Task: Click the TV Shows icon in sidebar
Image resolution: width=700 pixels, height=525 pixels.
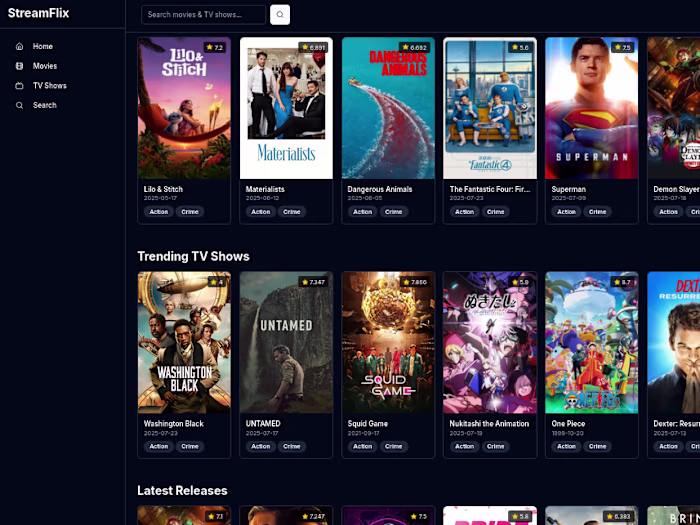Action: click(x=19, y=85)
